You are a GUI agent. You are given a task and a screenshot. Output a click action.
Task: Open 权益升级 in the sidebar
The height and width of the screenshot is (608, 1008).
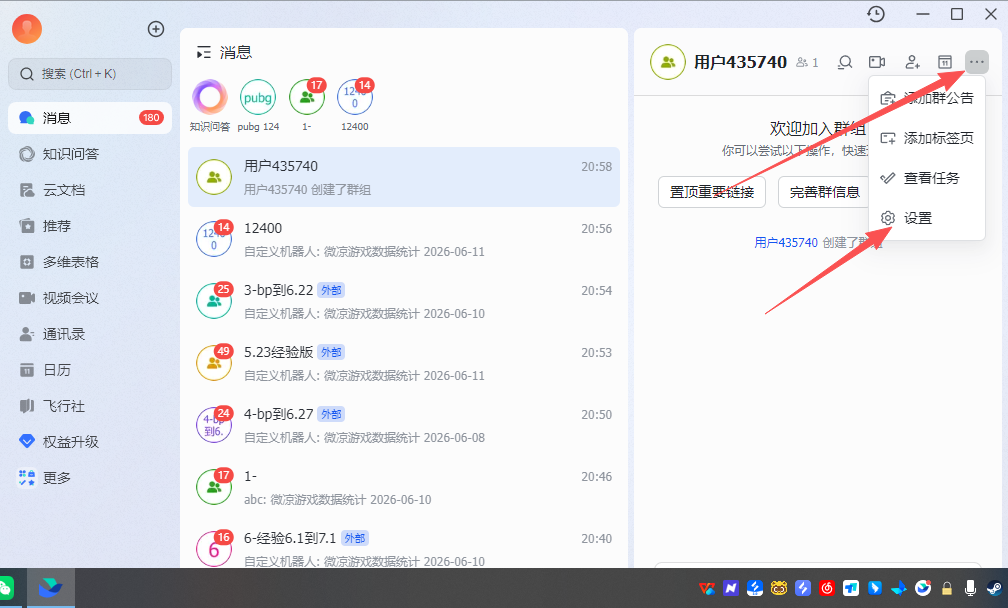[x=90, y=442]
